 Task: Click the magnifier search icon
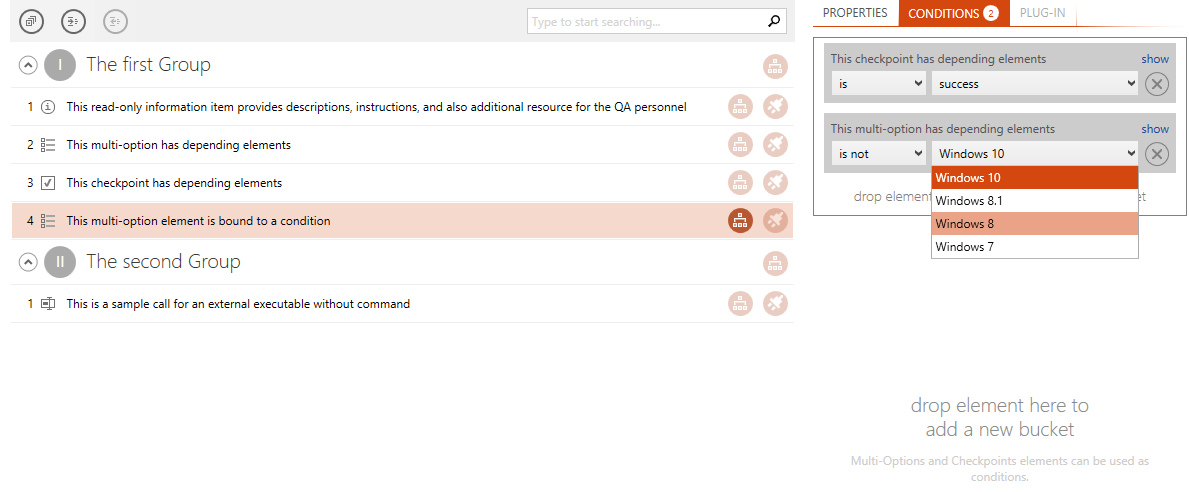773,21
